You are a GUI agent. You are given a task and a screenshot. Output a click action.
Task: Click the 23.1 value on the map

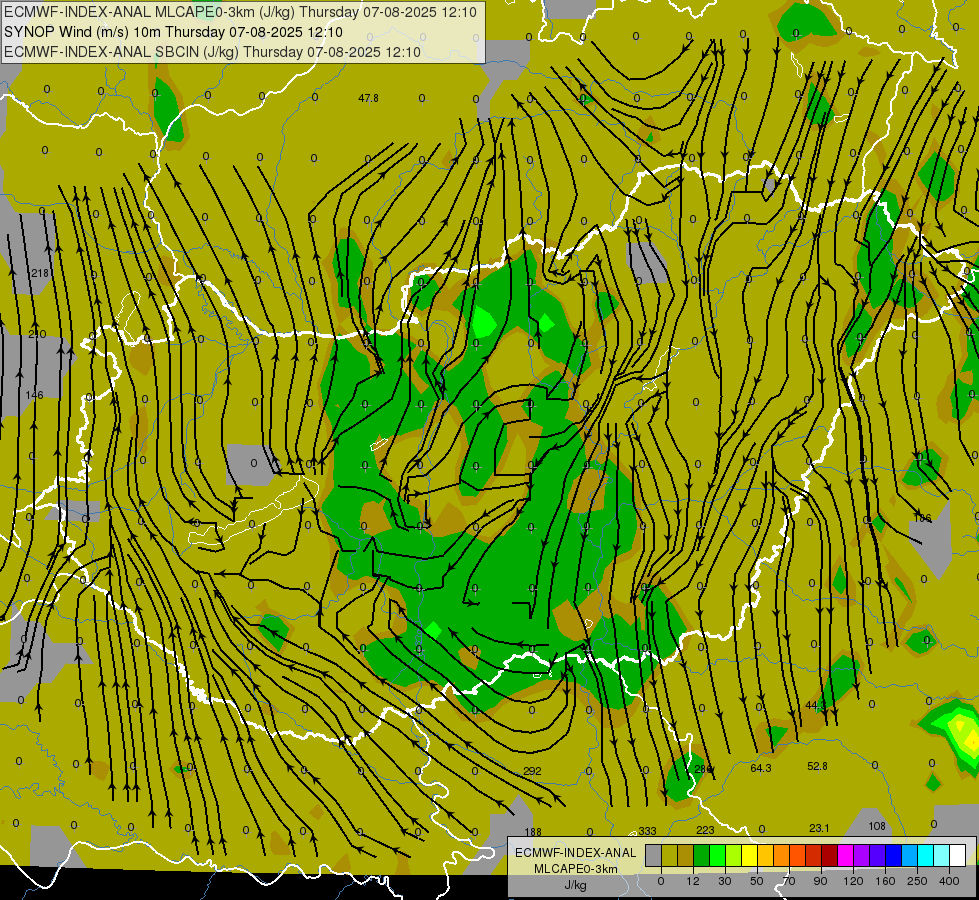pos(819,828)
